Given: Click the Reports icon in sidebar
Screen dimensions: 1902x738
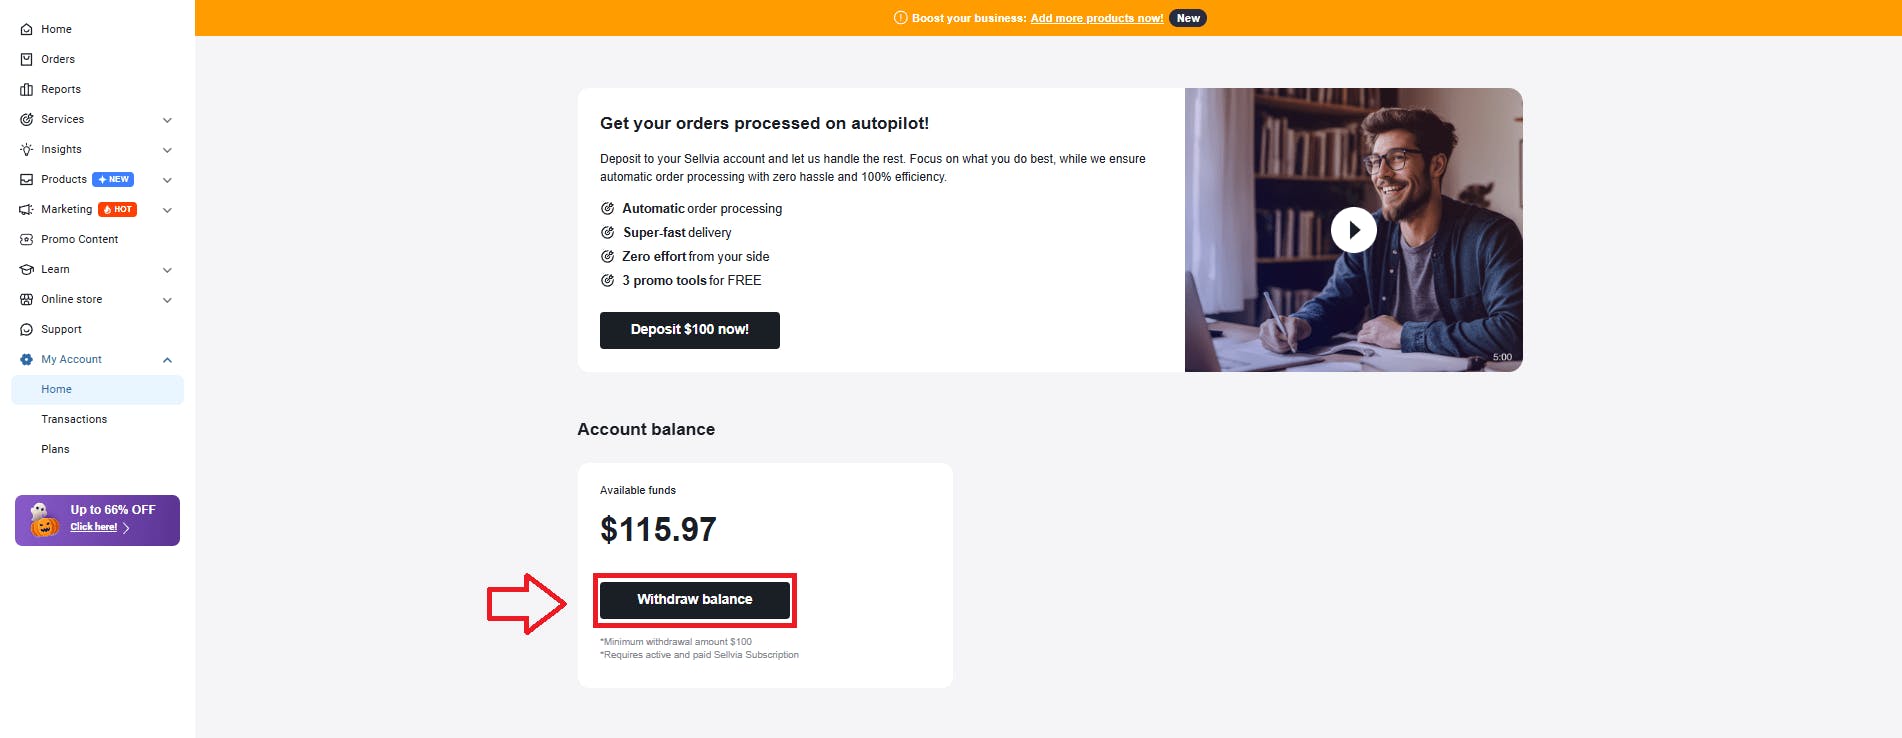Looking at the screenshot, I should point(27,90).
